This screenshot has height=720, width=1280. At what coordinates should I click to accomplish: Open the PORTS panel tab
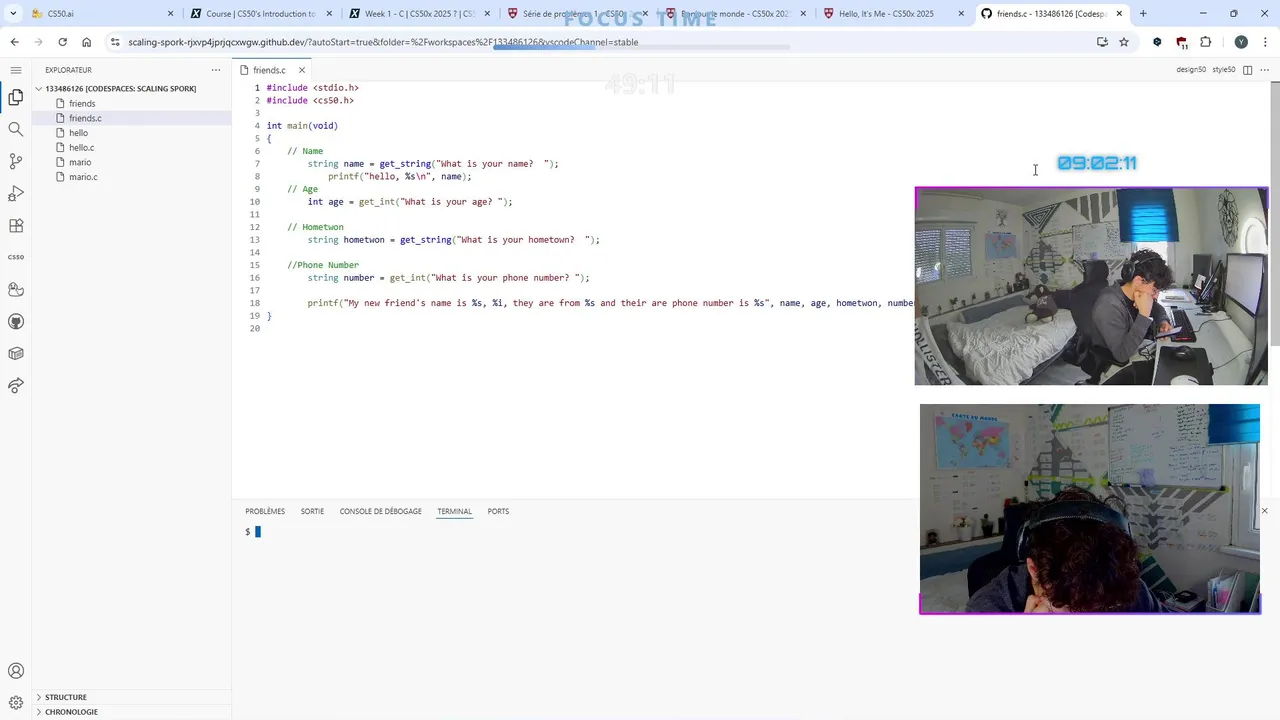tap(498, 511)
